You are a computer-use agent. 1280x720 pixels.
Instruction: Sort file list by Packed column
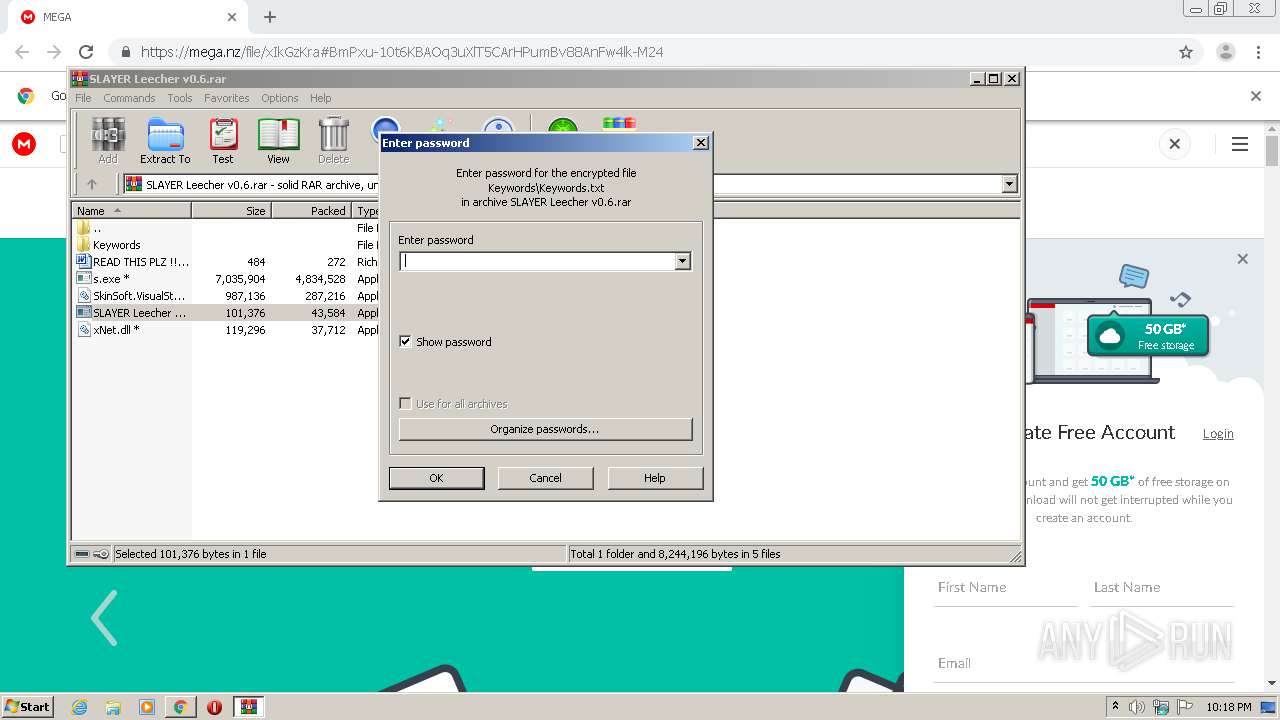point(312,211)
